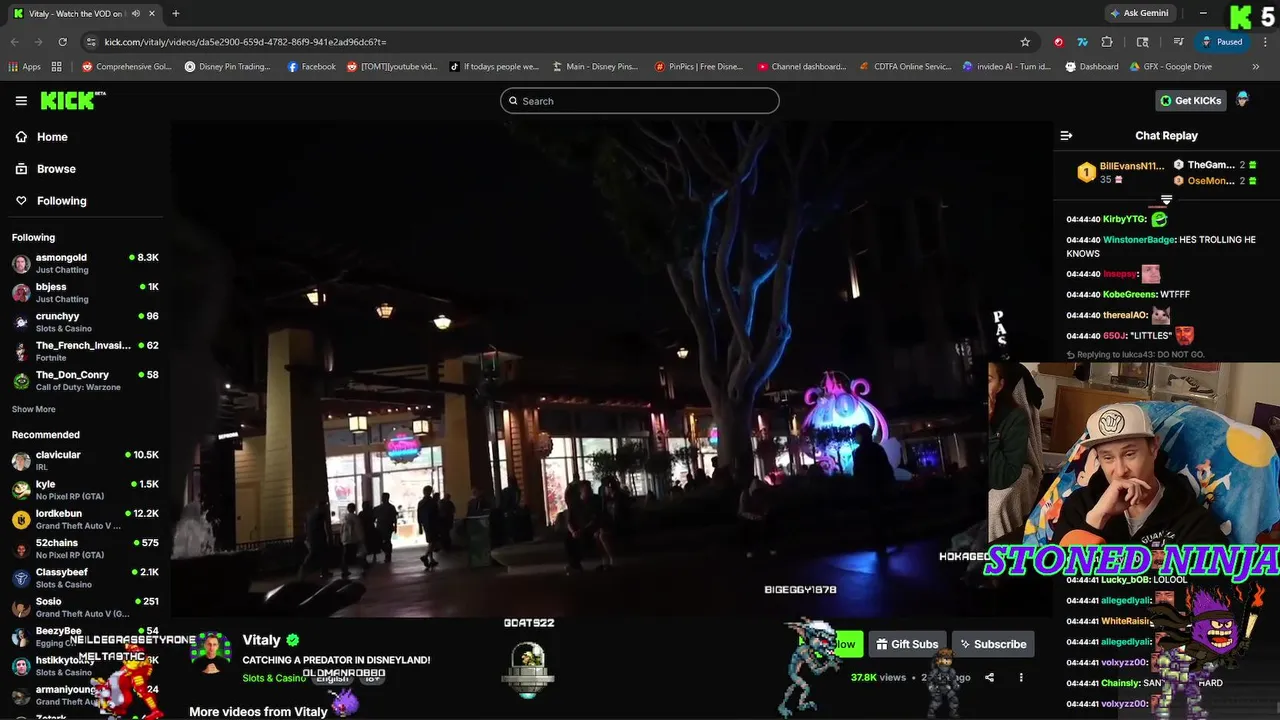Open Comprehensive Gol... bookmark

coord(127,67)
